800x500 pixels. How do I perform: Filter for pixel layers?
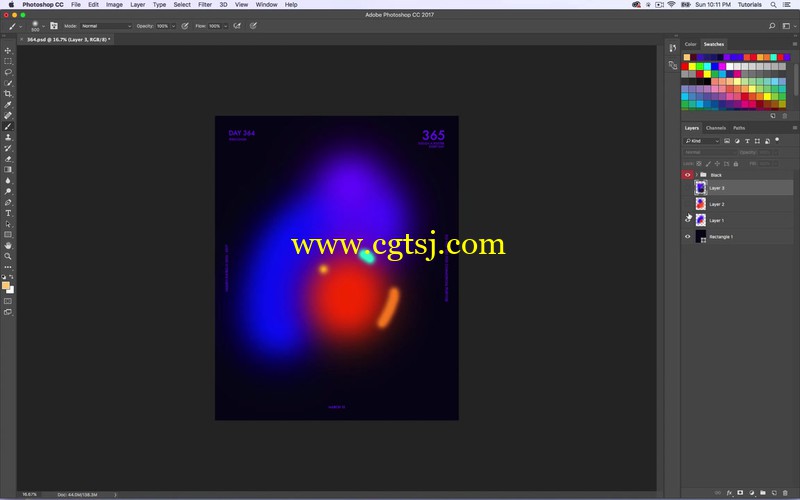click(727, 141)
